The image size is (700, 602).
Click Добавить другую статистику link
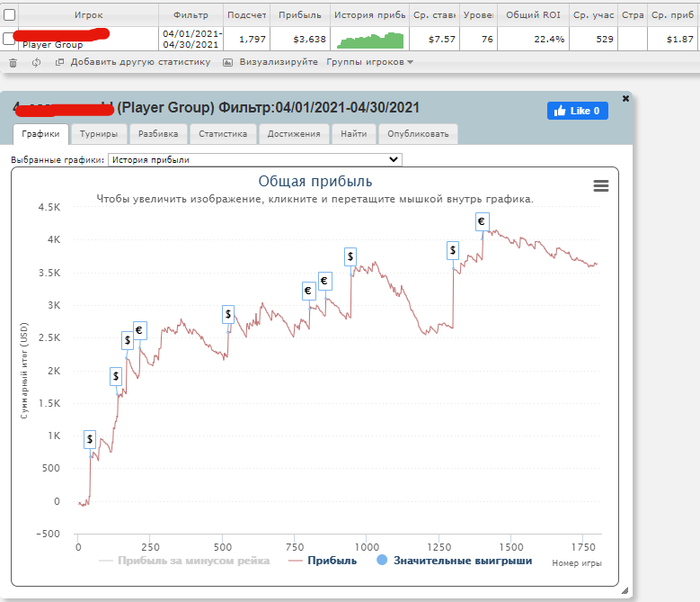point(140,62)
